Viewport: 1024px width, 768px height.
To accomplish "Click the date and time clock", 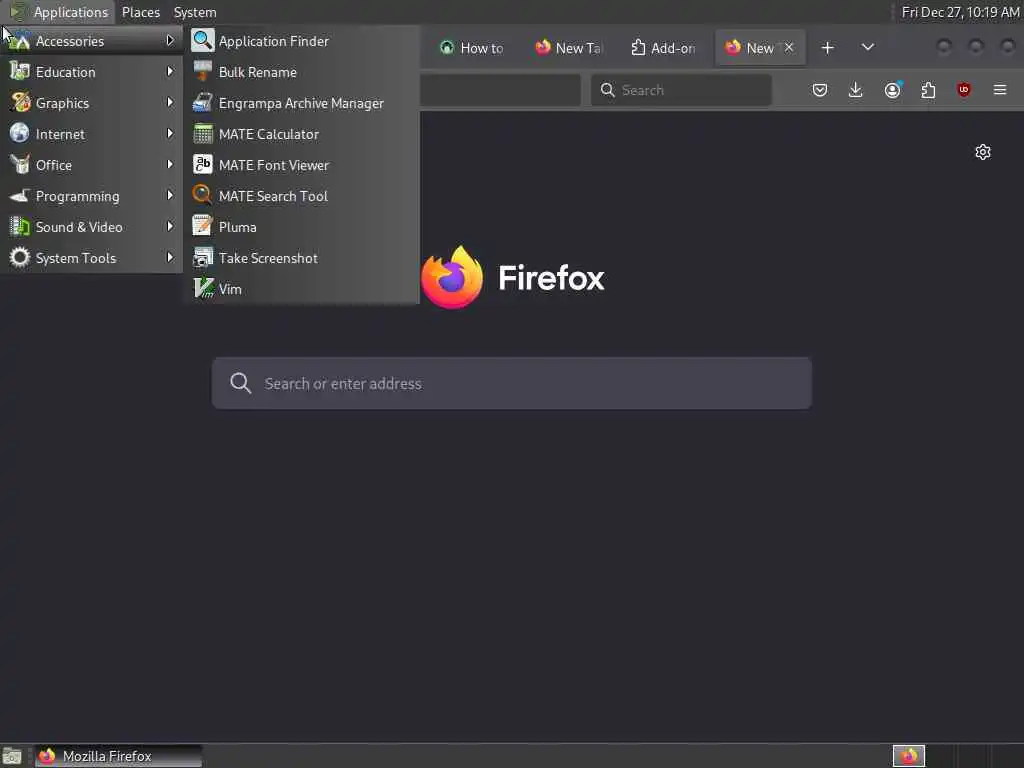I will (960, 12).
